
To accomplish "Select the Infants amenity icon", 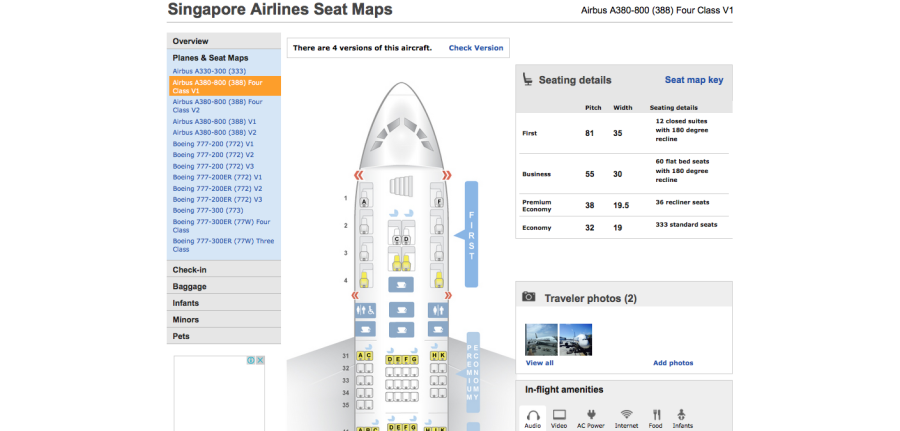I will 682,414.
